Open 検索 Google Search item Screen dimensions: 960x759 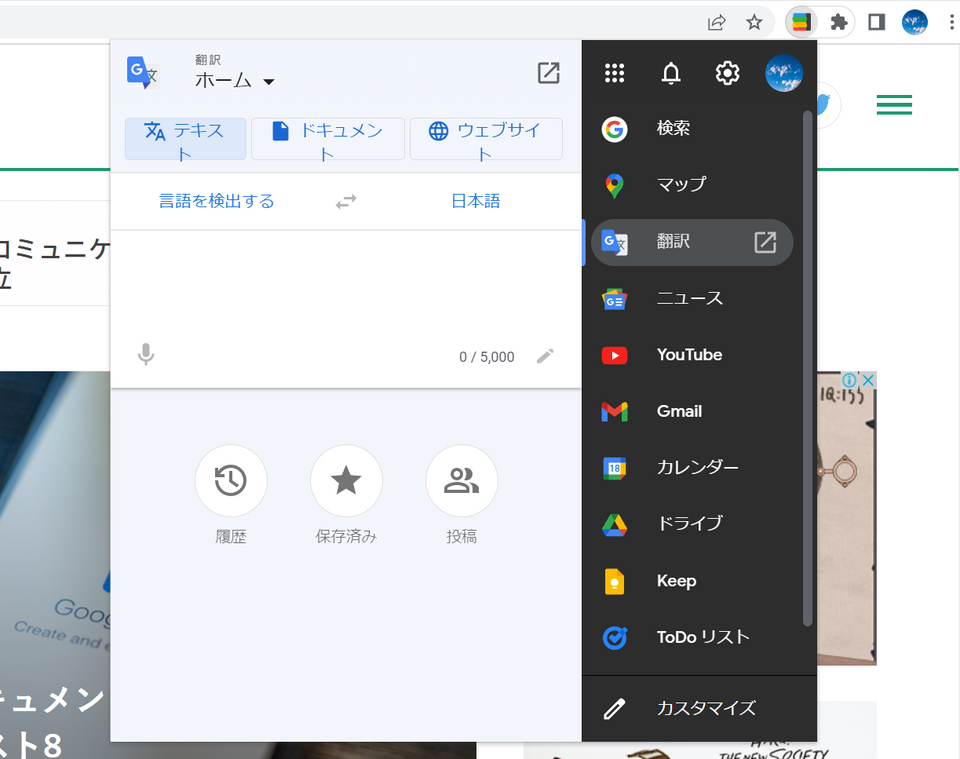coord(692,129)
